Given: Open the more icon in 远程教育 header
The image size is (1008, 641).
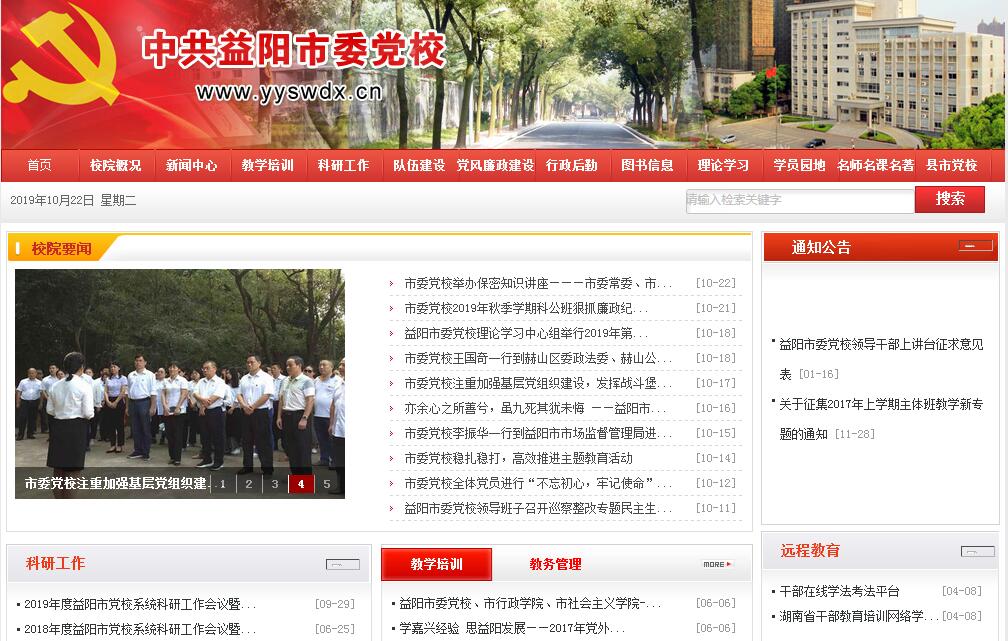Looking at the screenshot, I should pos(978,551).
